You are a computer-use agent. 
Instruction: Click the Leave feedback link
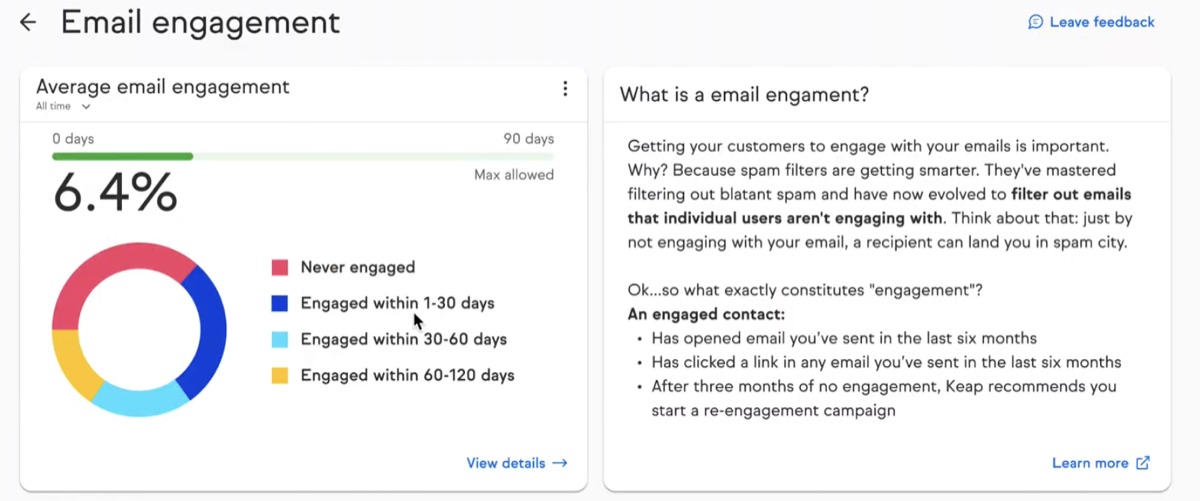[x=1091, y=22]
